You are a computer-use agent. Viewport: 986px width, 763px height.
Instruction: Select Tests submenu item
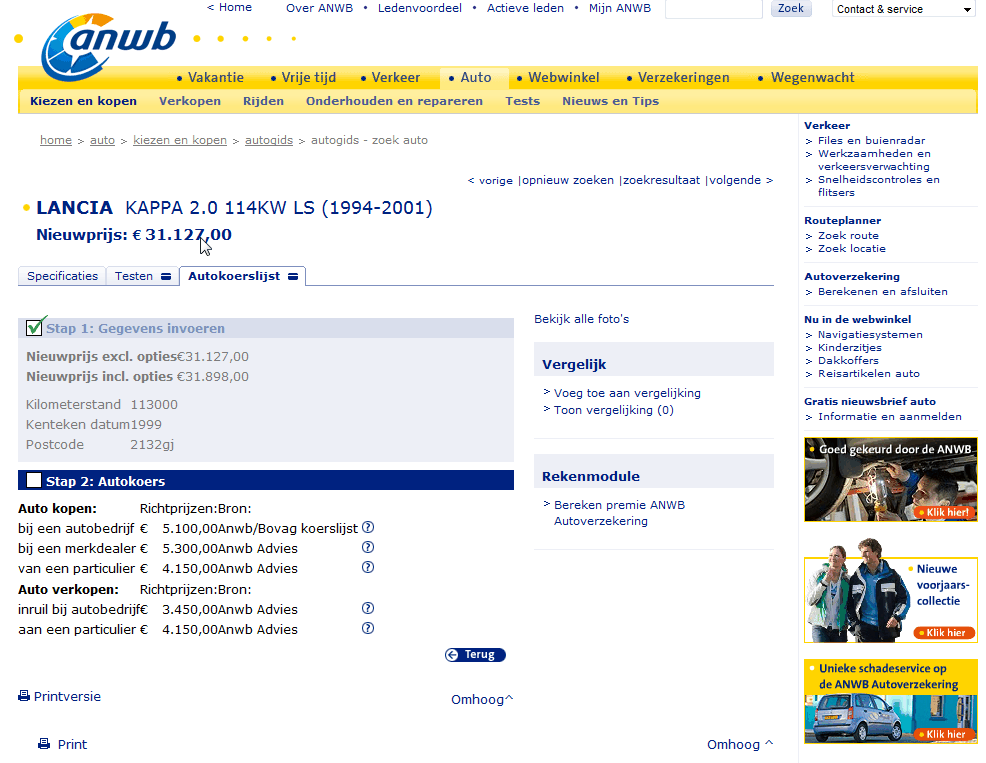point(523,101)
